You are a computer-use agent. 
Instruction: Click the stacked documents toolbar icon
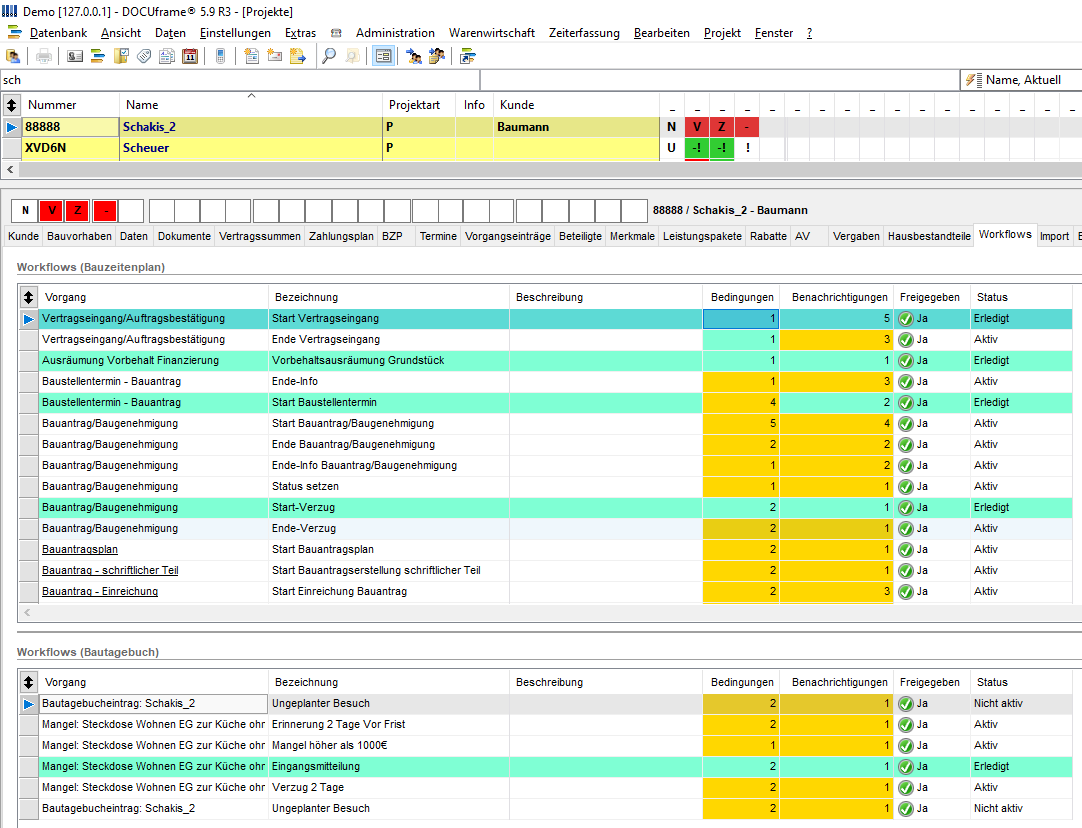point(167,57)
